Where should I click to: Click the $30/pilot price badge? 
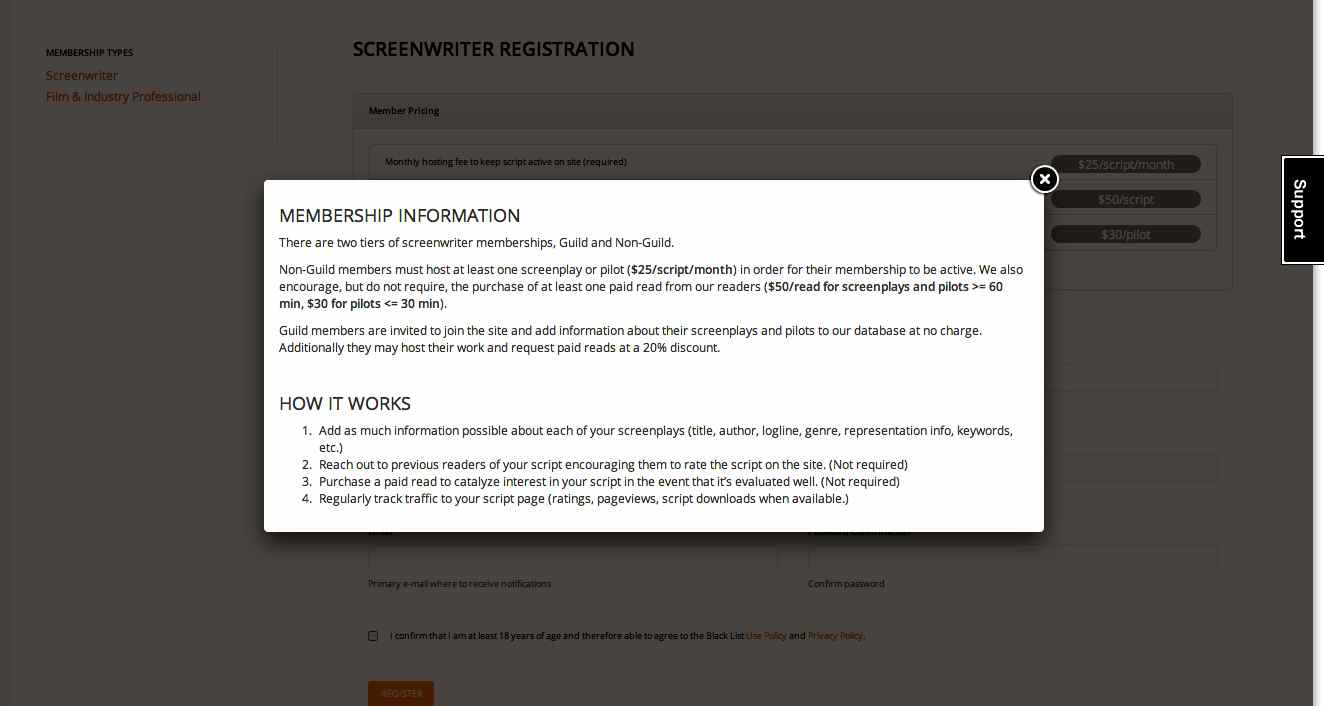(1125, 234)
